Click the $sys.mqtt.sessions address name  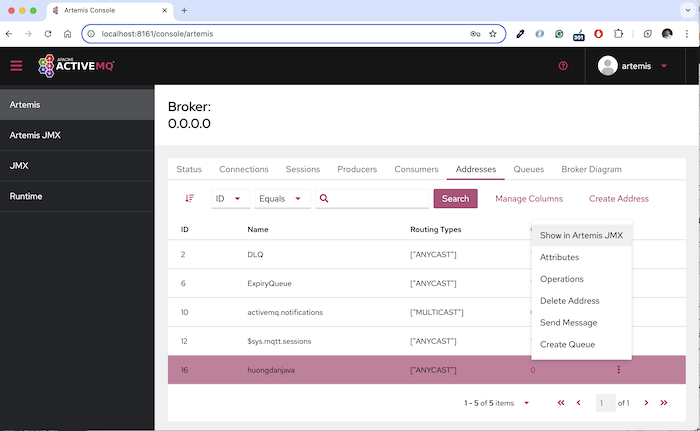pyautogui.click(x=279, y=341)
